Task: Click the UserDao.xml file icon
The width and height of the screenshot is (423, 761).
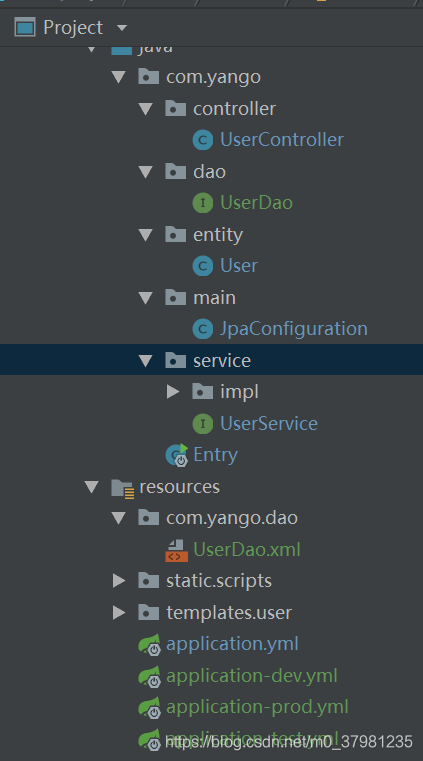Action: (176, 550)
